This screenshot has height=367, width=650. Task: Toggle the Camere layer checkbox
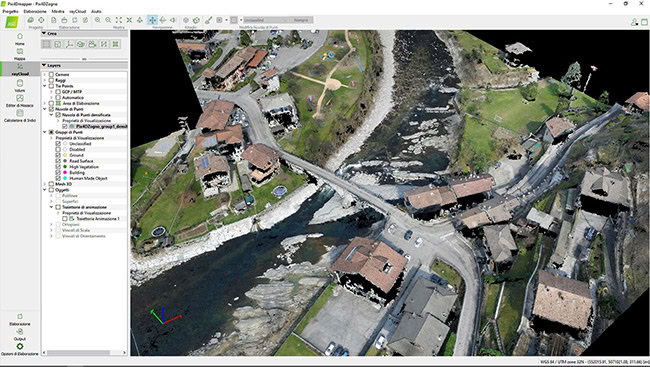pos(51,75)
